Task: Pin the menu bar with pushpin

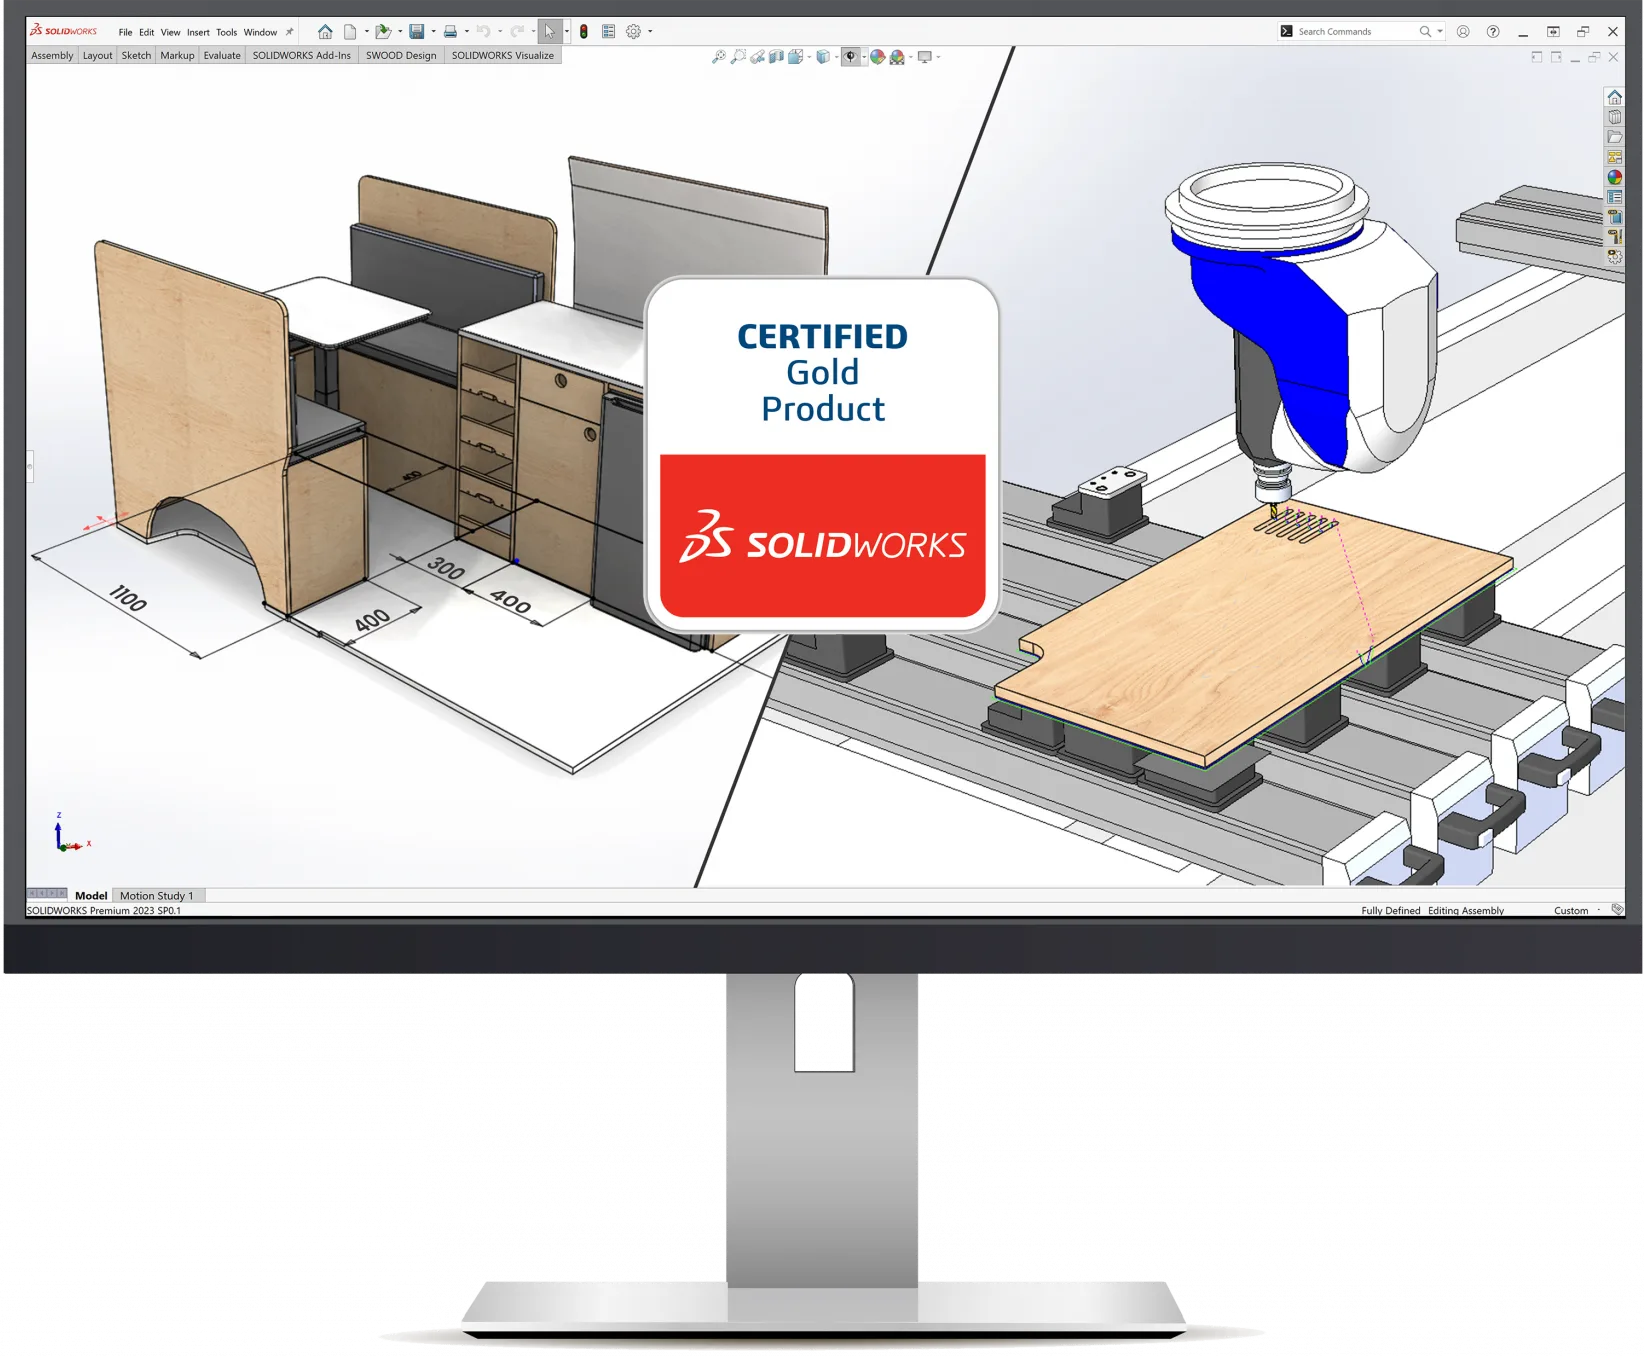Action: point(290,32)
